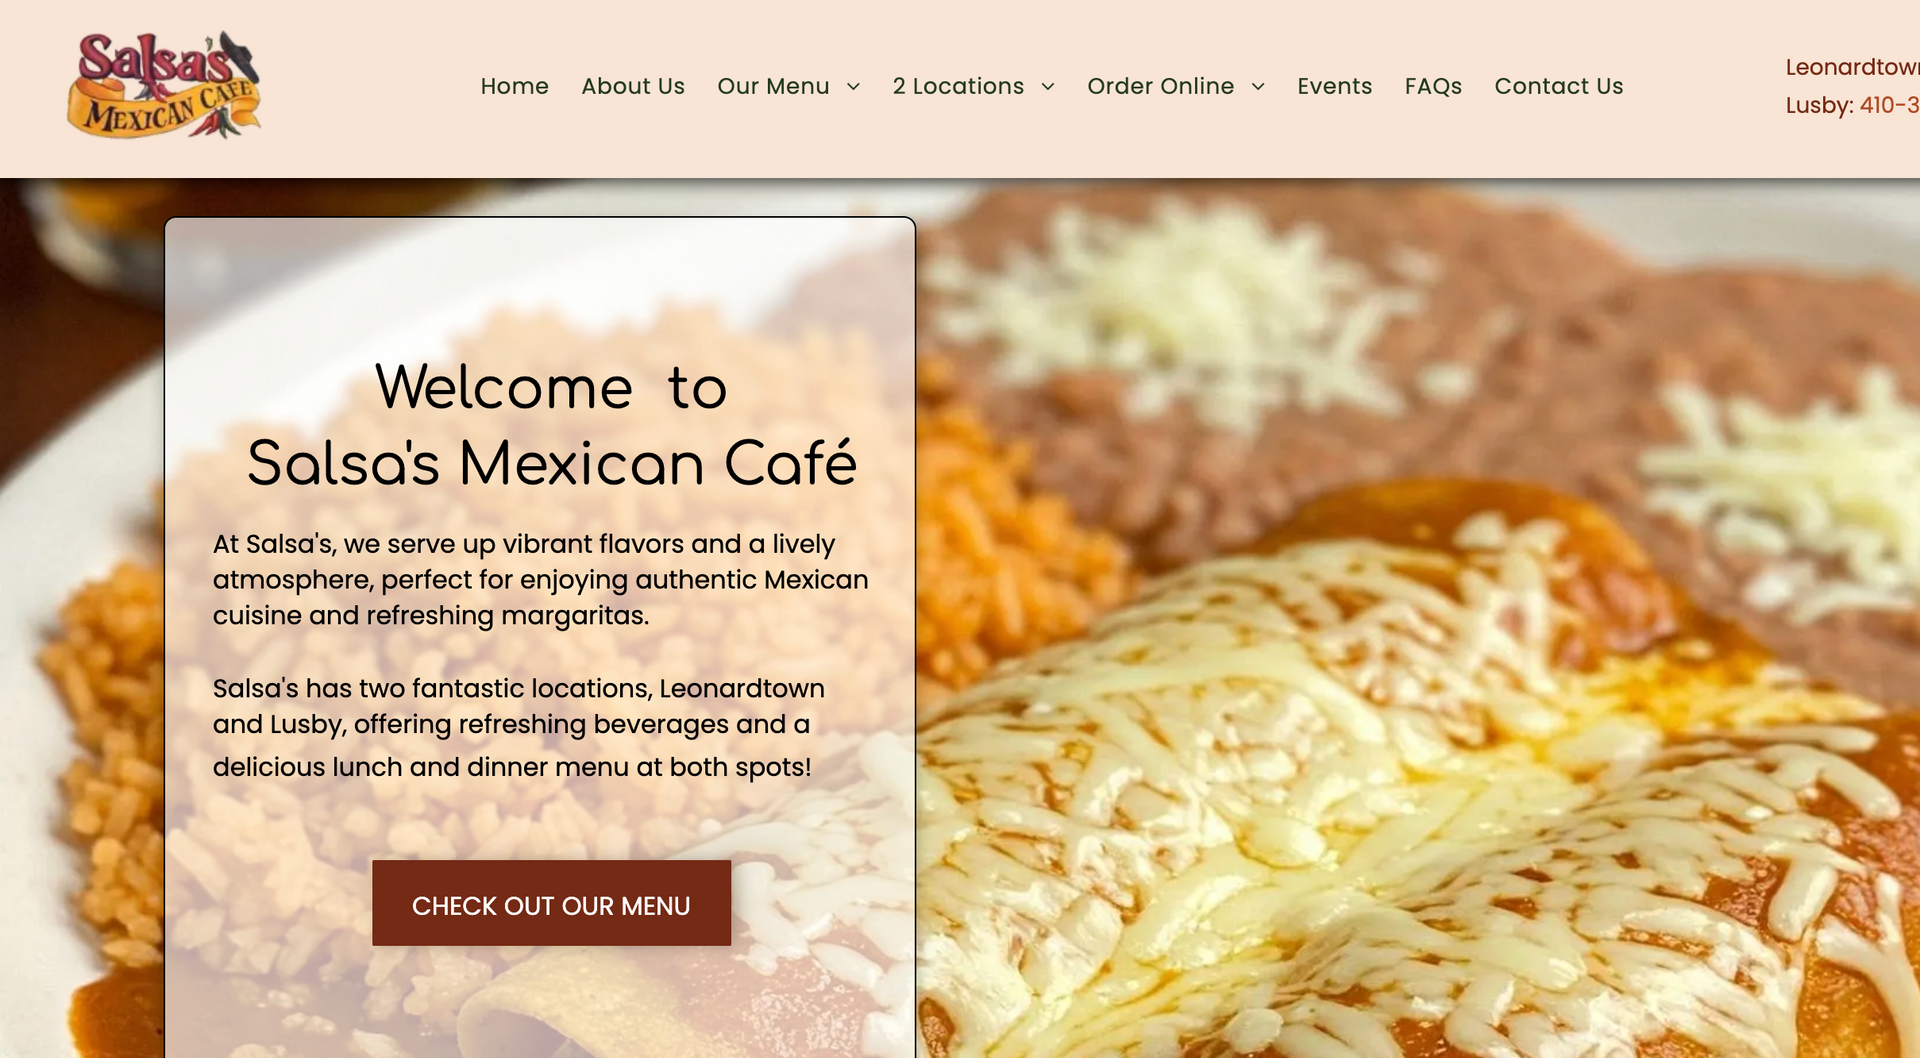Viewport: 1920px width, 1058px height.
Task: Click the Leonardtown location text in header
Action: coord(1852,67)
